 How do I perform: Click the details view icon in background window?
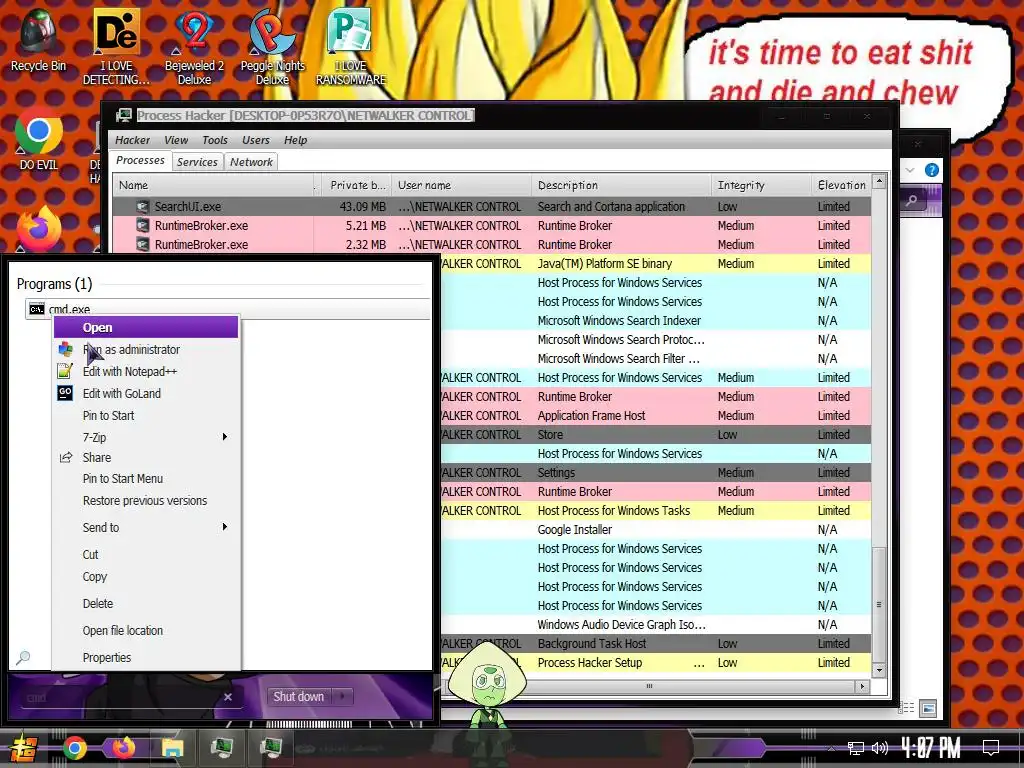[907, 708]
